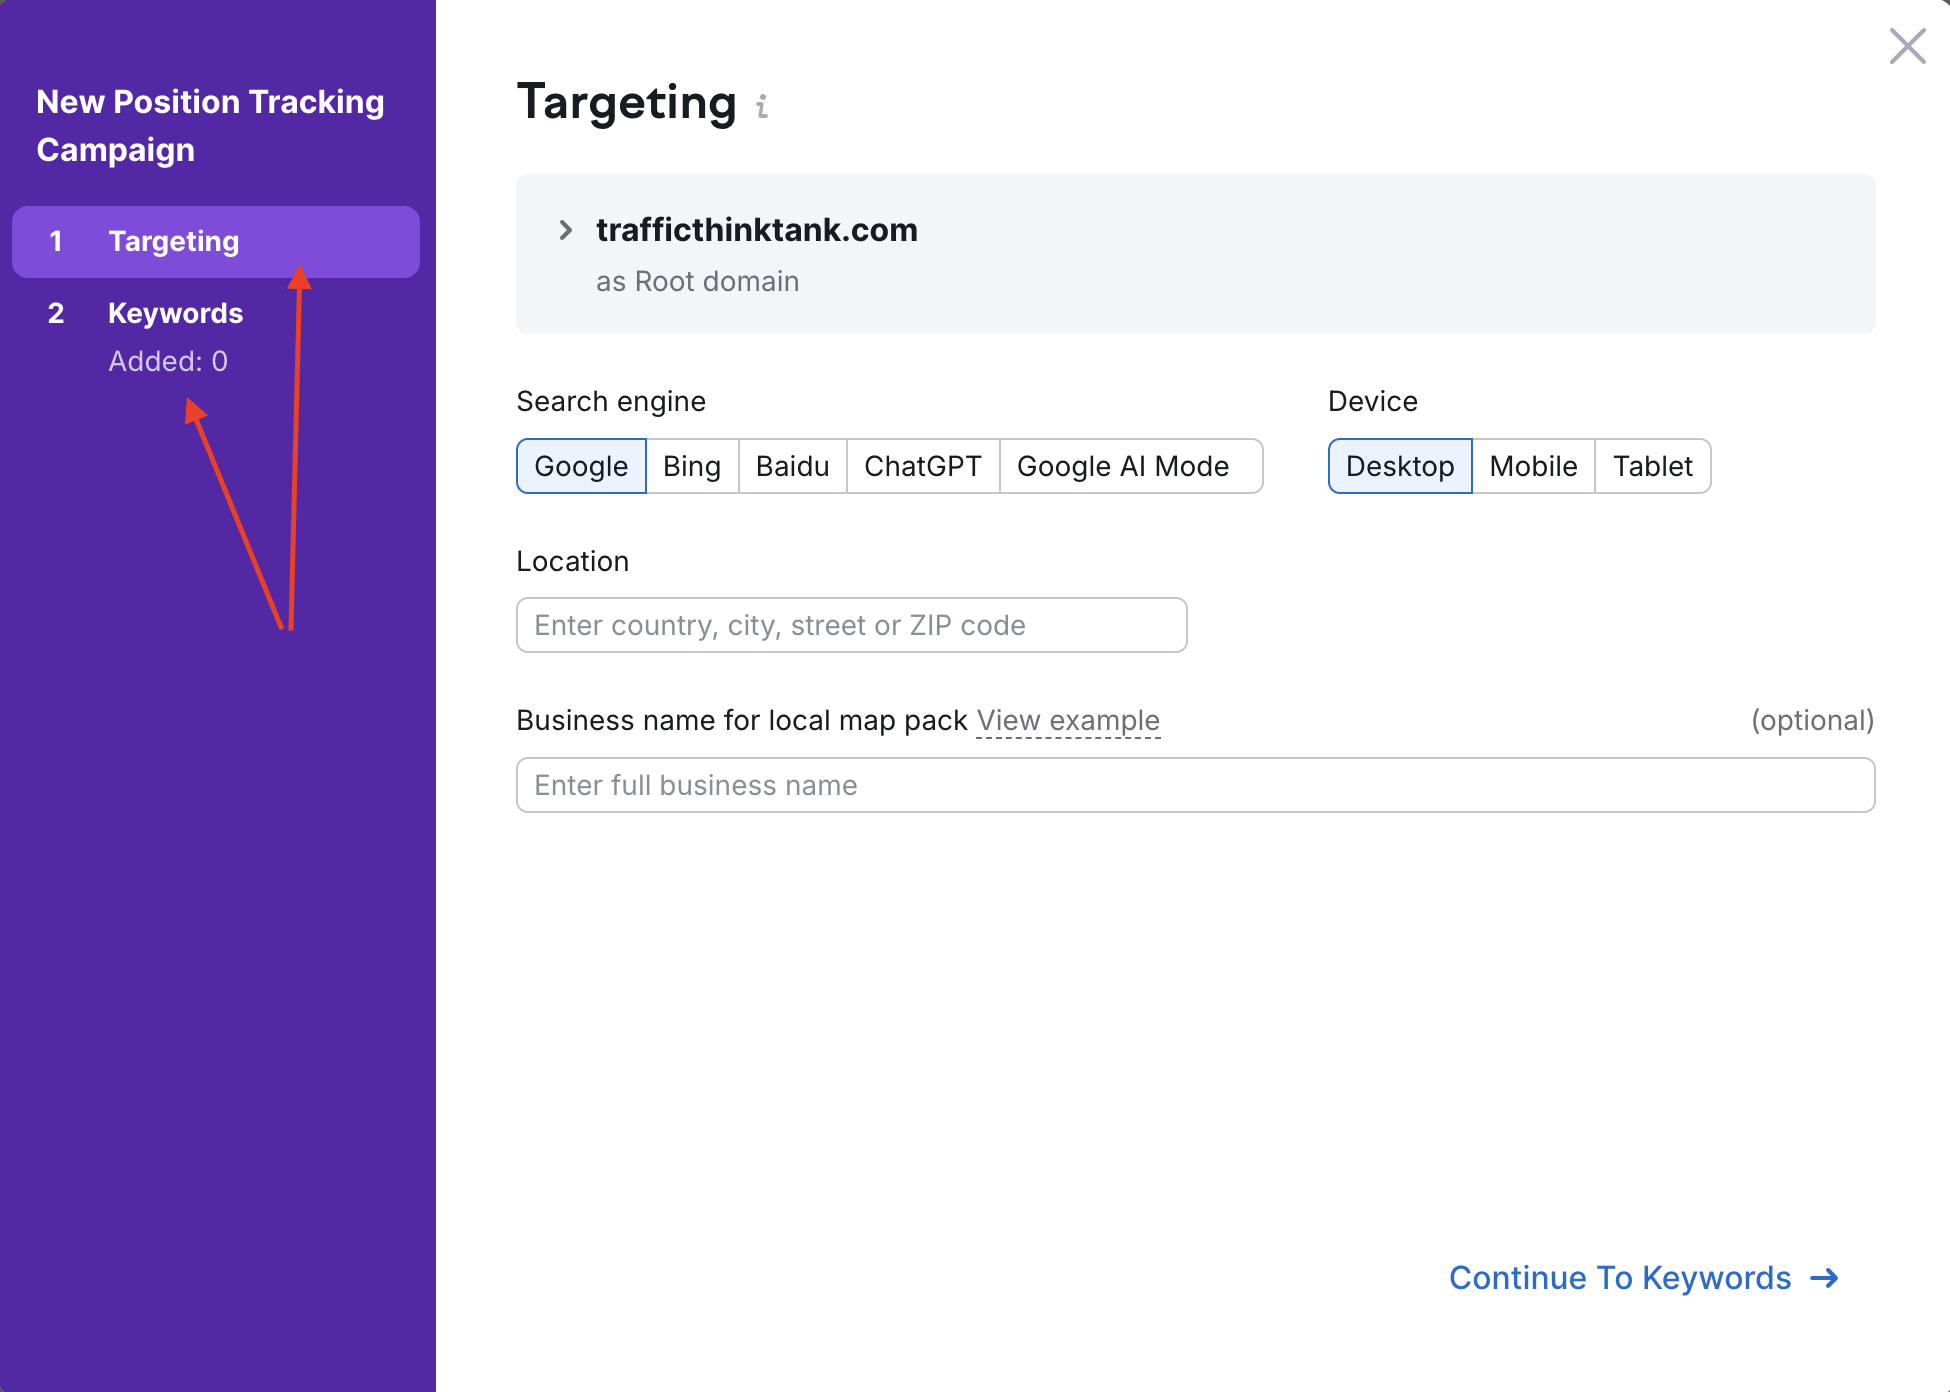Screen dimensions: 1950x1392
Task: Click the Location input field
Action: (850, 625)
